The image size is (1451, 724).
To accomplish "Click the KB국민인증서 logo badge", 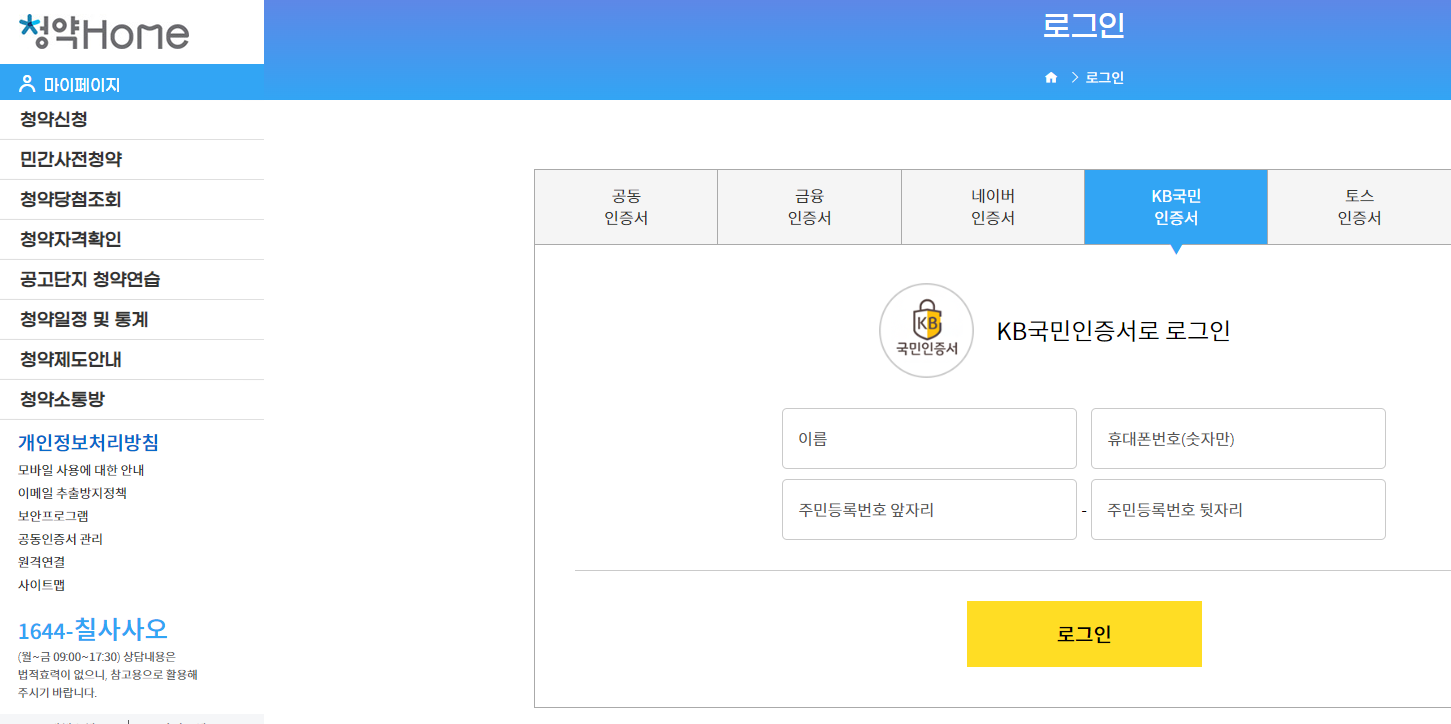I will pyautogui.click(x=926, y=331).
